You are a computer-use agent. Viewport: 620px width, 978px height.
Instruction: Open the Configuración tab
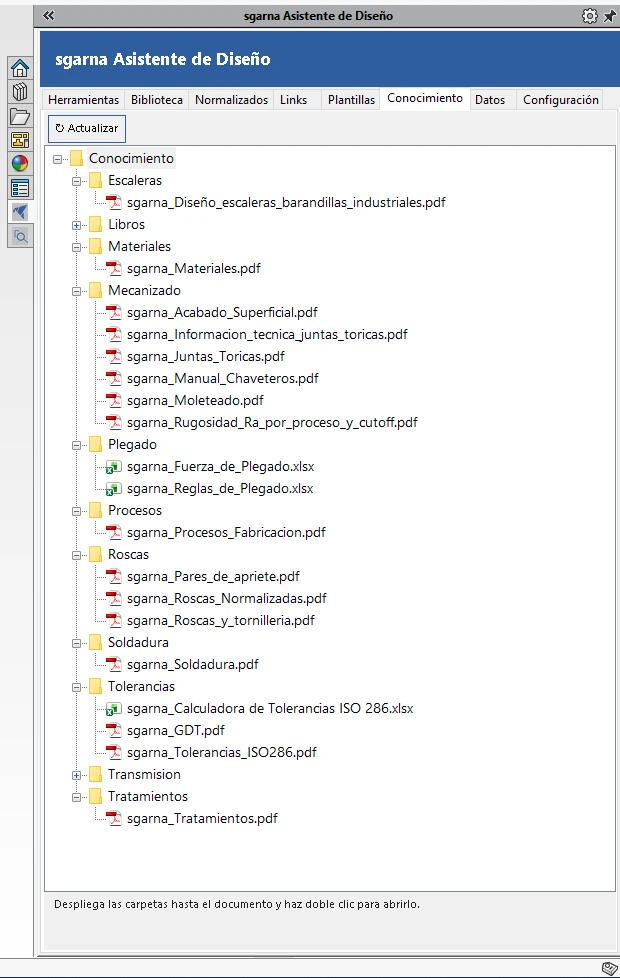coord(561,100)
